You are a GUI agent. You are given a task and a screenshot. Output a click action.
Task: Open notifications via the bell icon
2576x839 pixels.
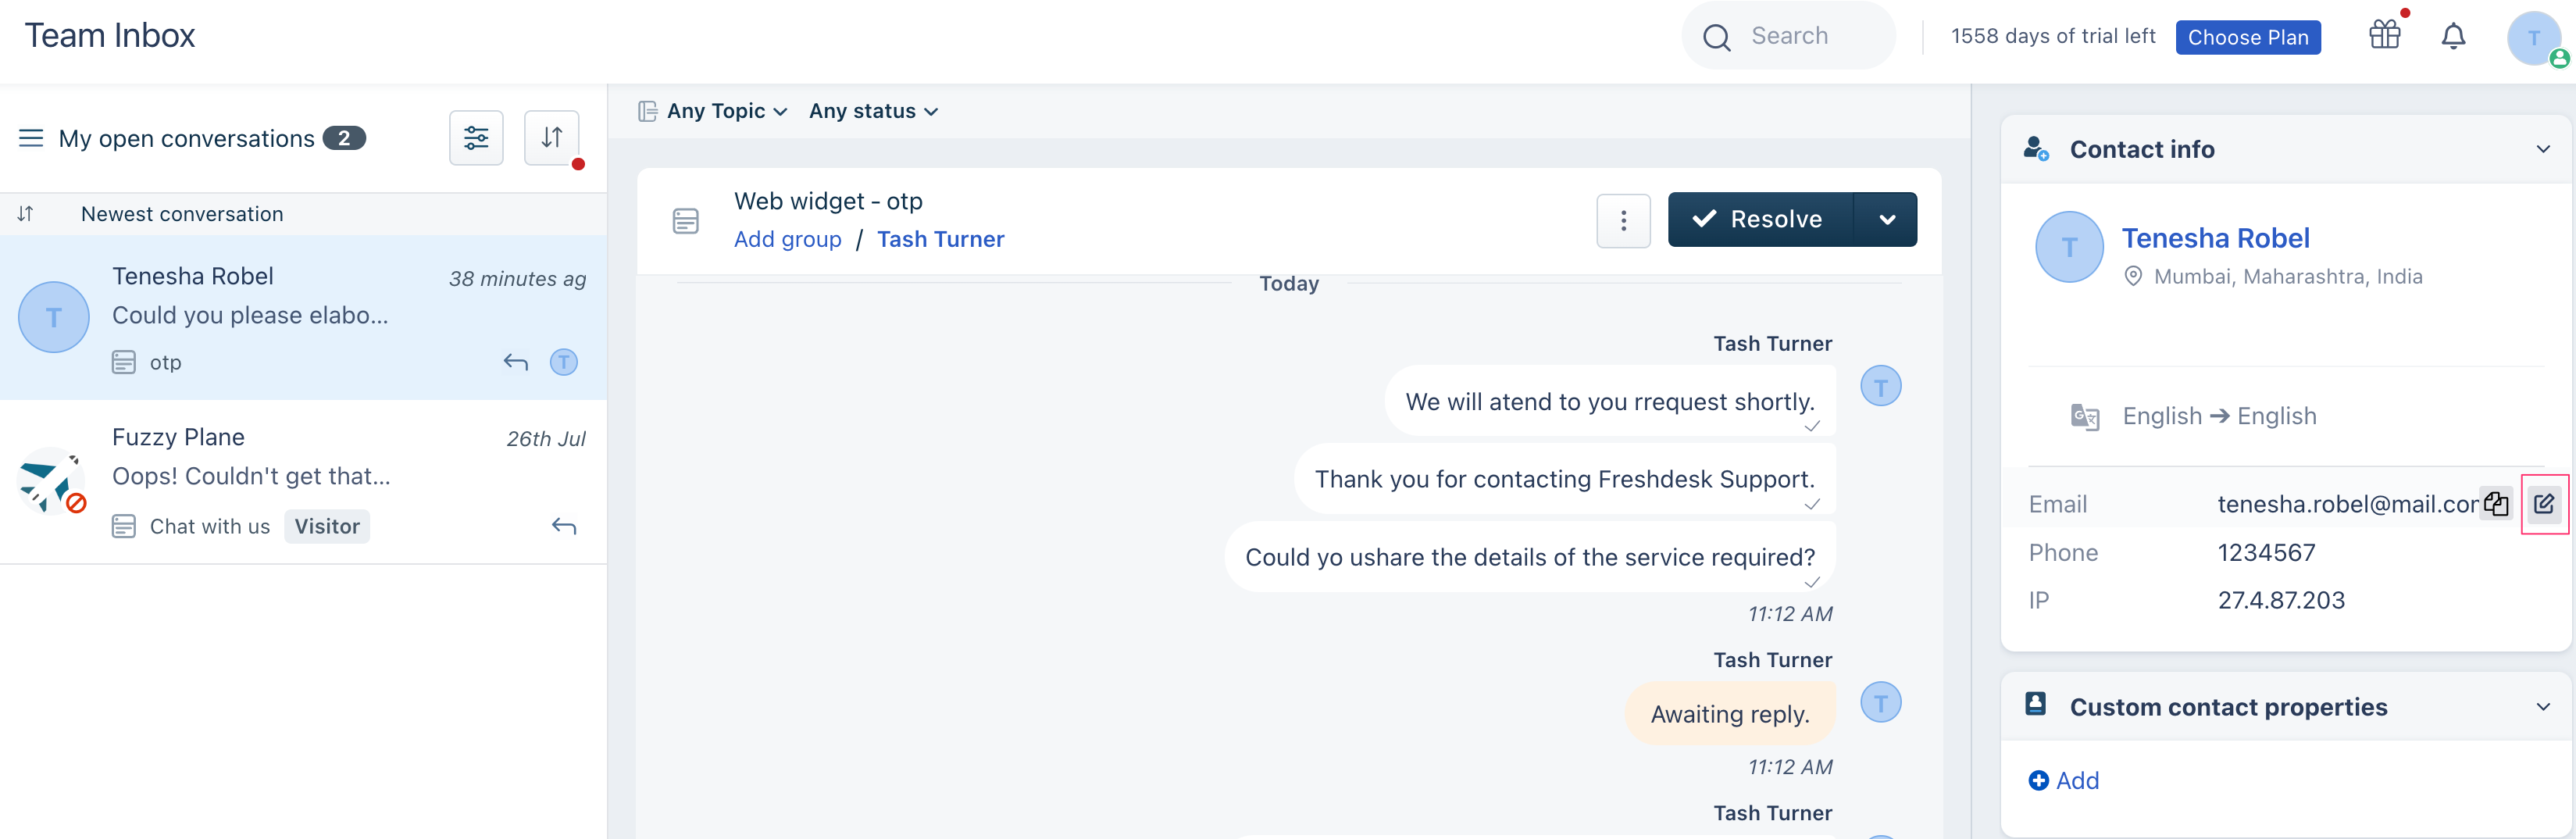pos(2455,36)
